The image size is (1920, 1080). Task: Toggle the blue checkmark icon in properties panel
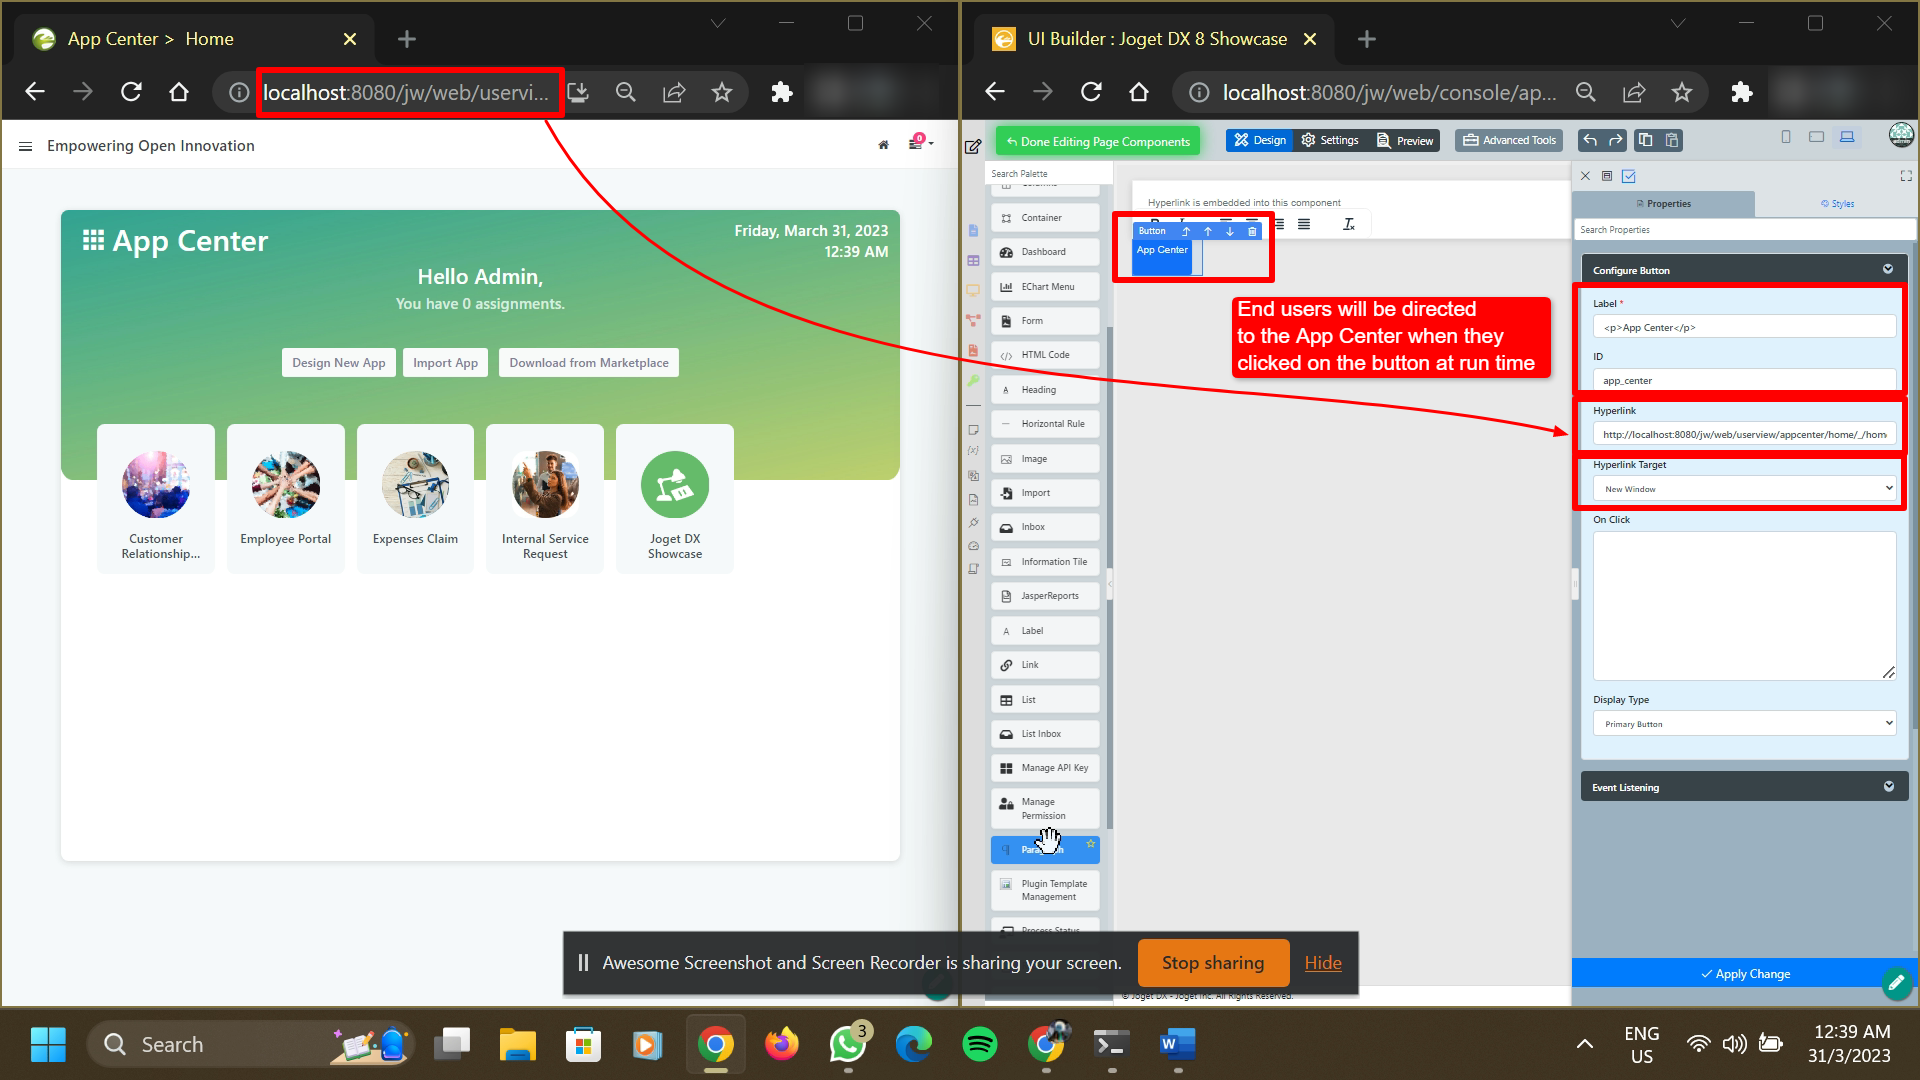pos(1629,176)
